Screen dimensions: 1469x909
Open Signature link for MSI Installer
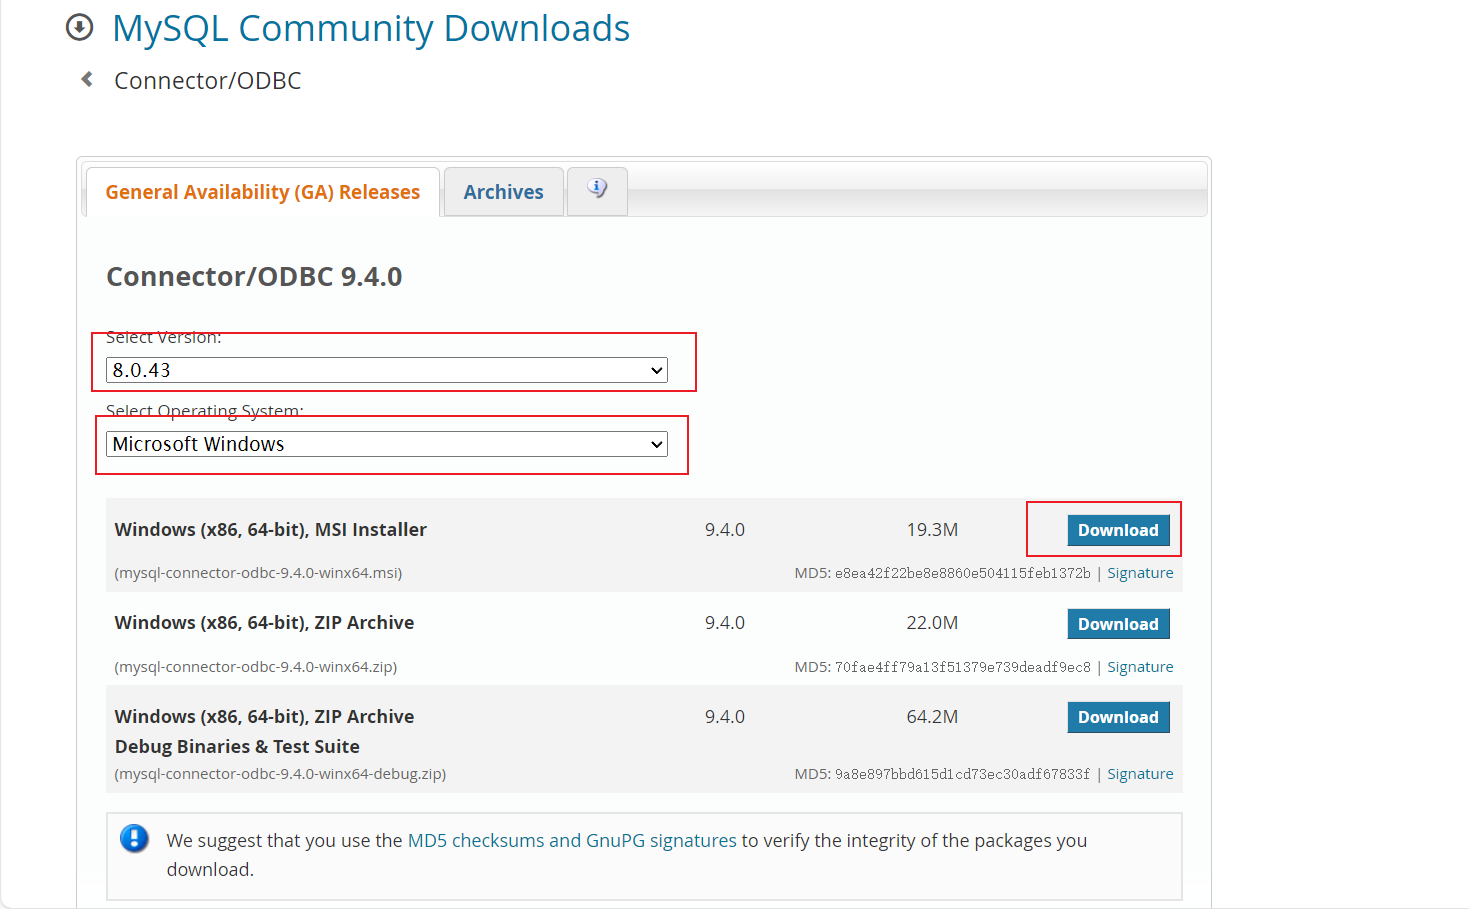click(x=1140, y=573)
